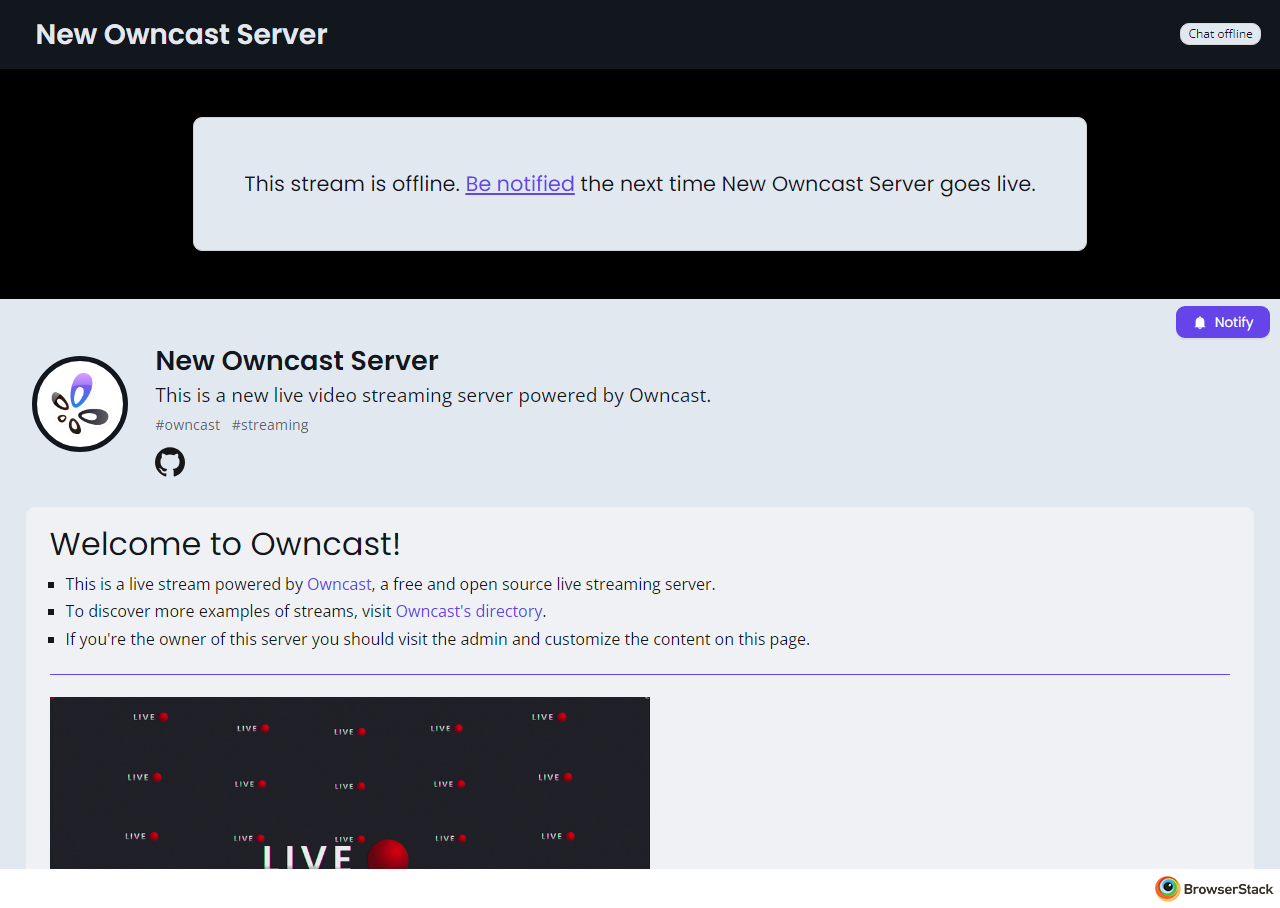Visit the Owncast's directory link
Image resolution: width=1280 pixels, height=908 pixels.
click(469, 611)
